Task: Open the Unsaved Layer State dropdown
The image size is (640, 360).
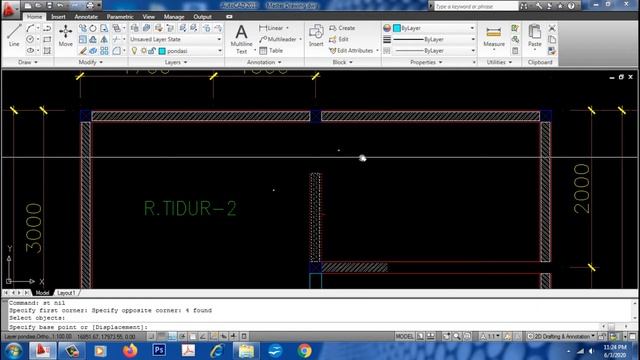Action: (x=176, y=39)
